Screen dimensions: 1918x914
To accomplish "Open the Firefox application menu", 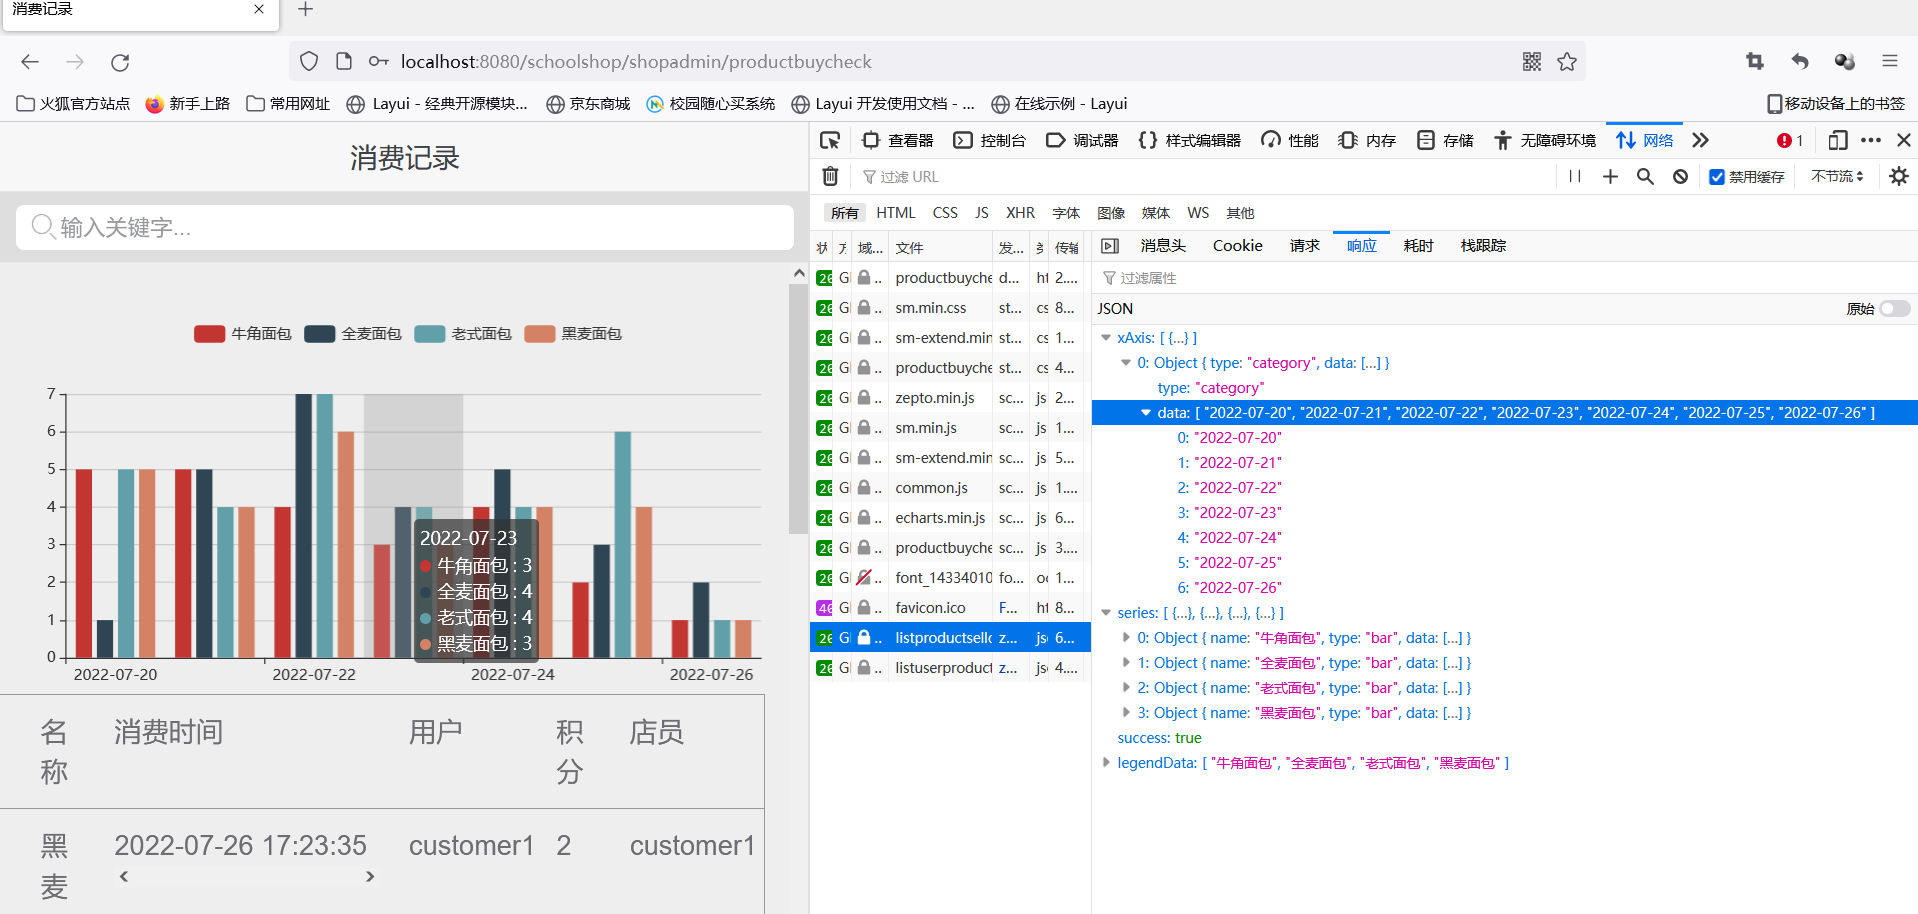I will pos(1889,62).
